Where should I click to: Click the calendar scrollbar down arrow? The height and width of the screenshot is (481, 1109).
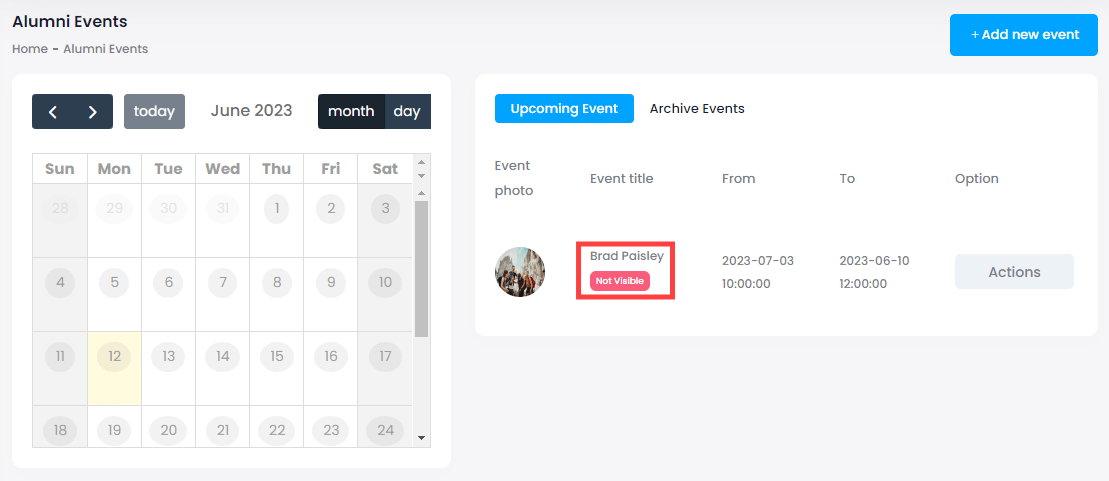(x=421, y=437)
